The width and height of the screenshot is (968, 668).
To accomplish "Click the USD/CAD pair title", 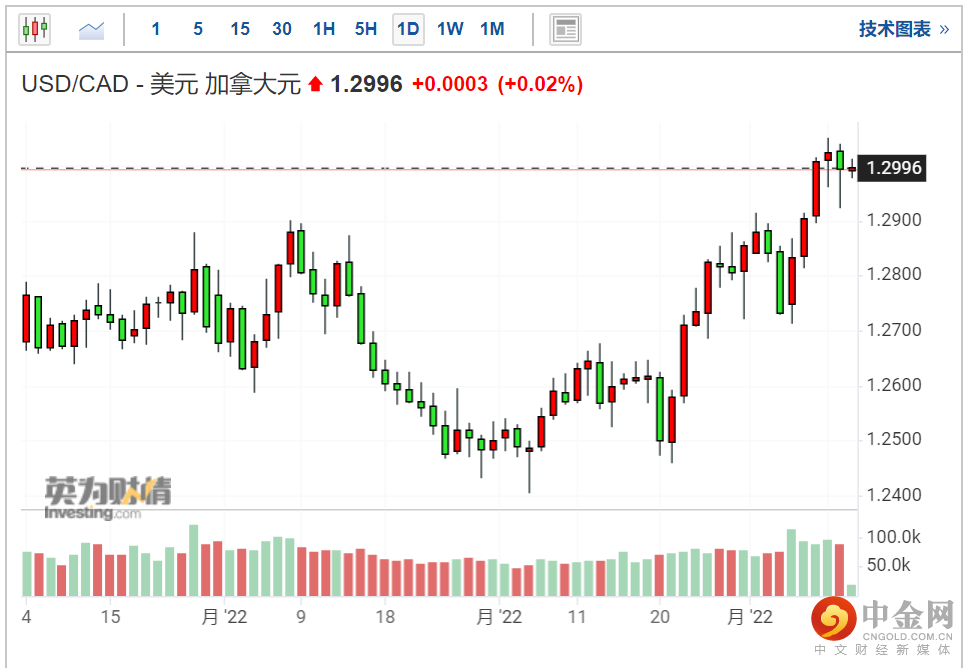I will click(161, 85).
